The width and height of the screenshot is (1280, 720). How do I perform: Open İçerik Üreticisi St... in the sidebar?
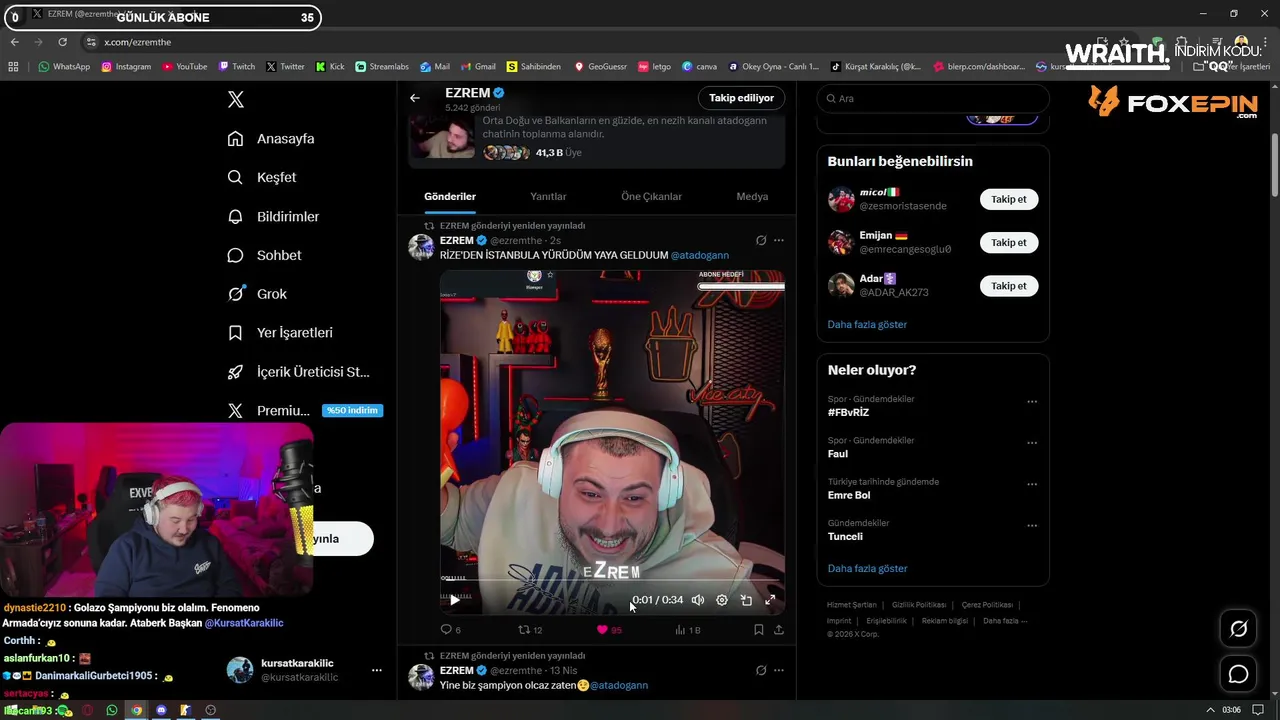(298, 371)
